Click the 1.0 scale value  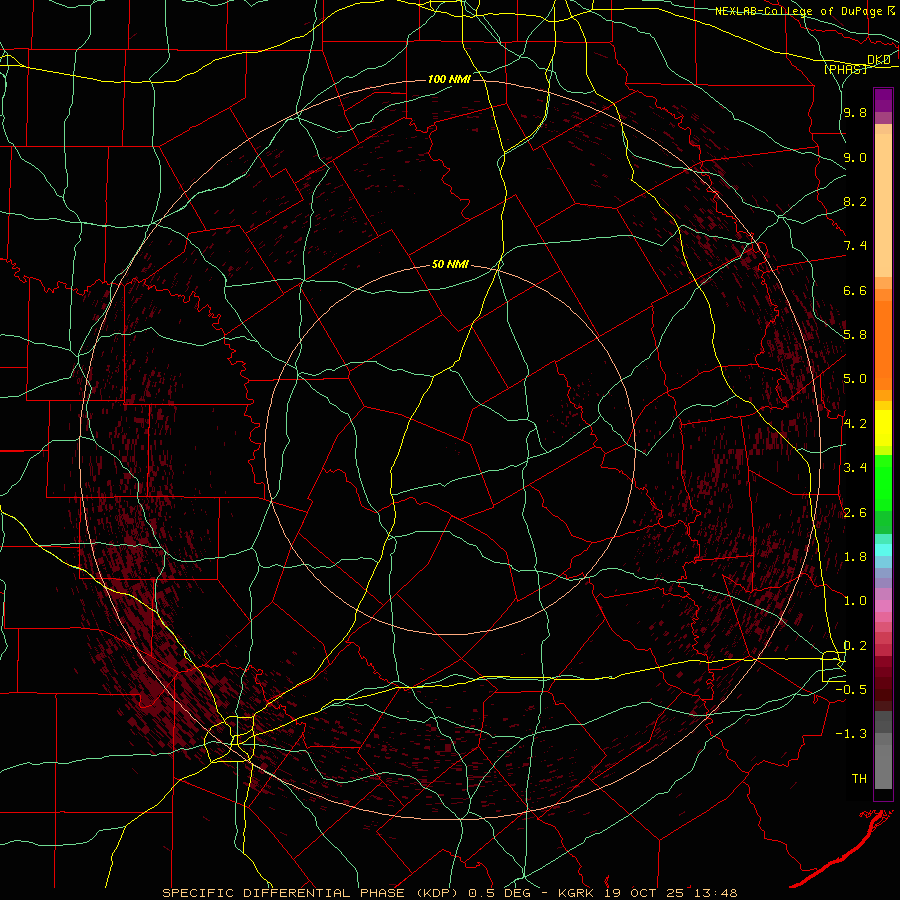point(855,601)
